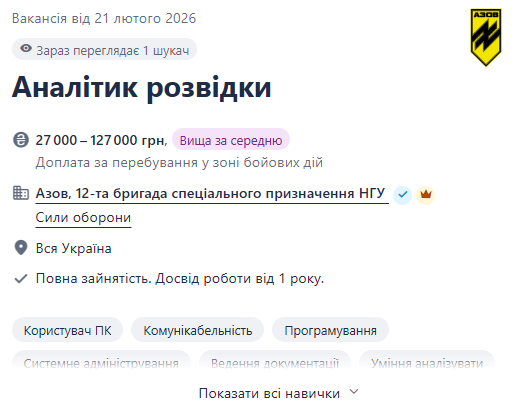Click the Вся Україна location text
This screenshot has height=410, width=522.
[74, 249]
